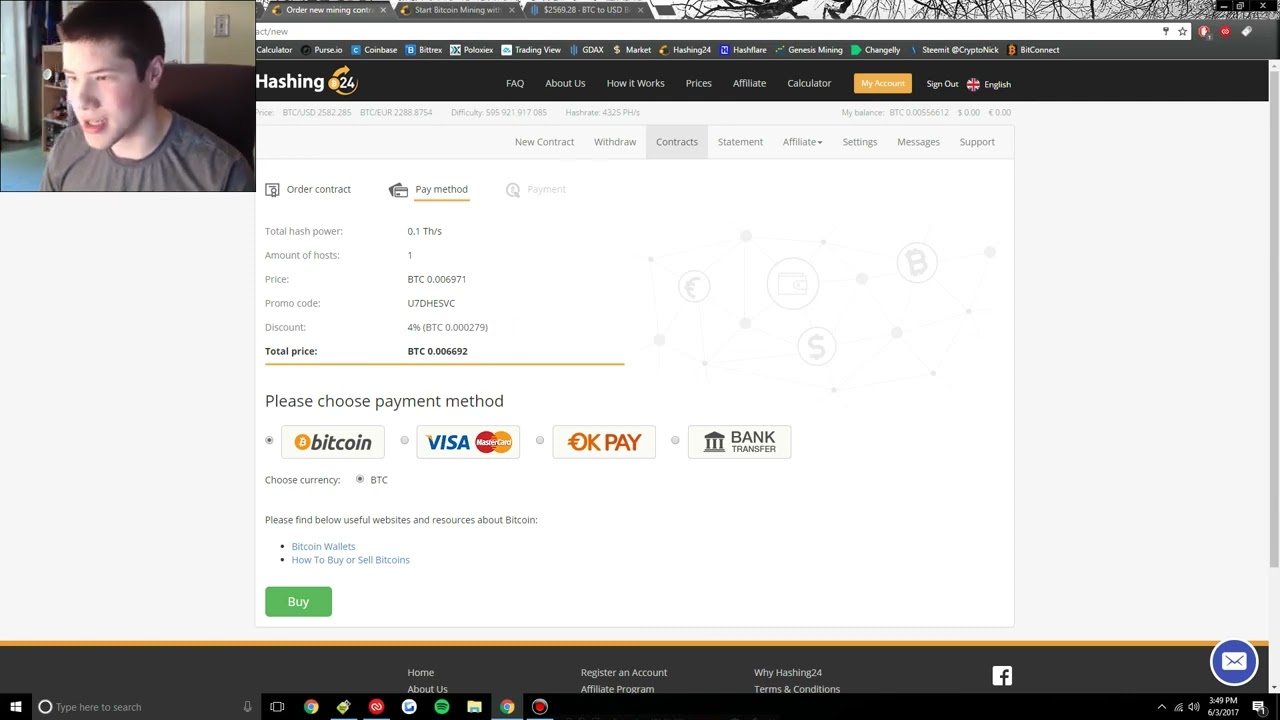Open the Hashing24 bookmark

(x=685, y=50)
